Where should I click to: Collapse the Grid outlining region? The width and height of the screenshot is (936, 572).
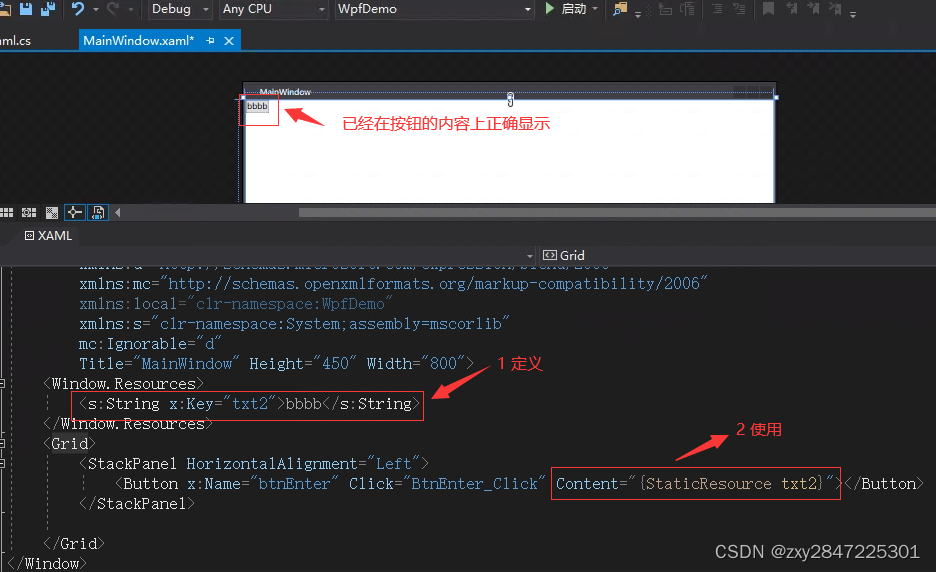2,443
